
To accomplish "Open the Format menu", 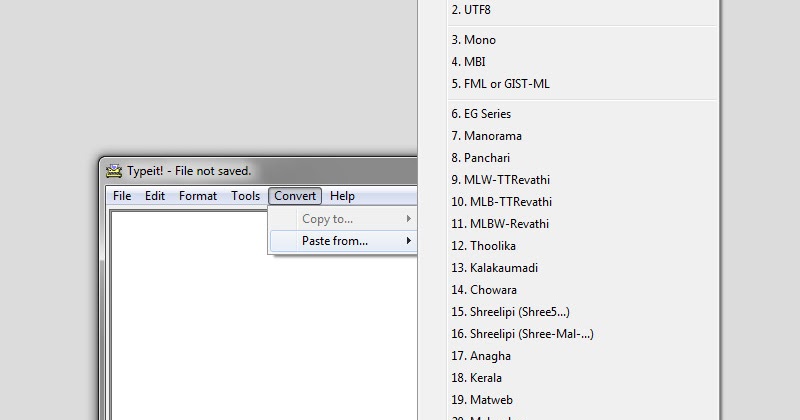I will point(197,196).
